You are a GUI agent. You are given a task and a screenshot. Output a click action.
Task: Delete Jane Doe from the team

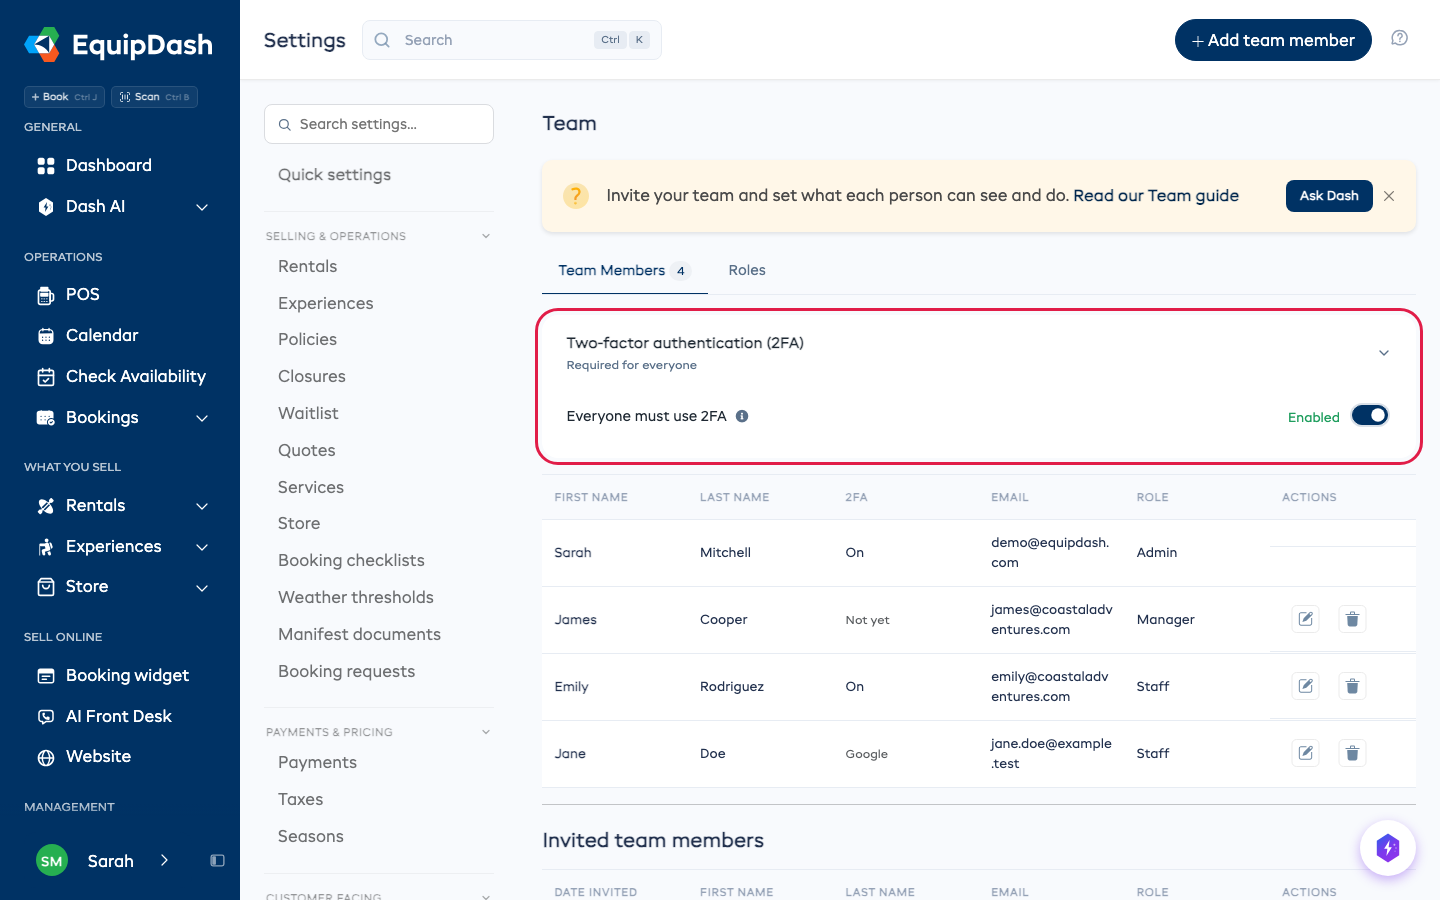click(1352, 753)
